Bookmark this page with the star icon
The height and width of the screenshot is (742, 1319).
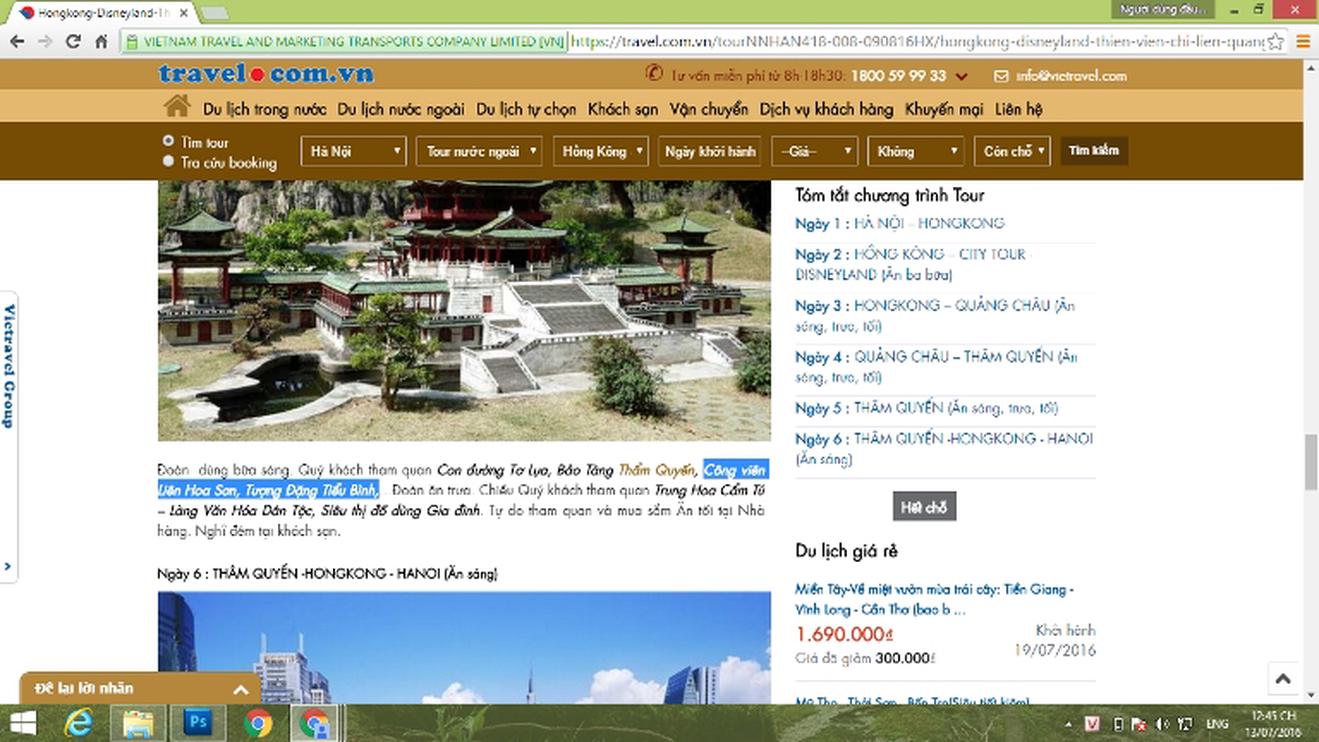pos(1275,42)
